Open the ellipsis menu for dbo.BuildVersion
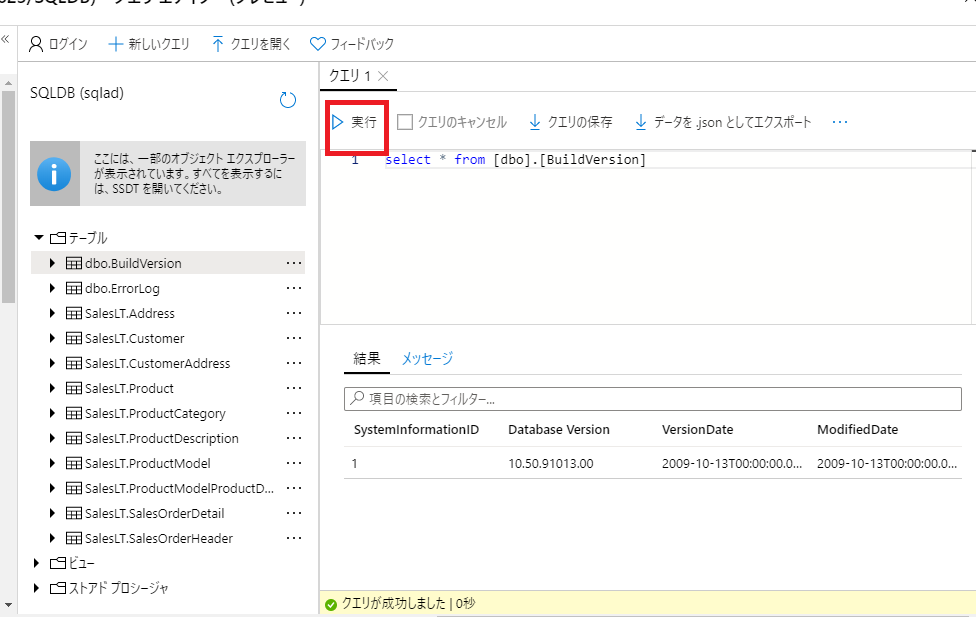This screenshot has width=976, height=617. pos(294,263)
